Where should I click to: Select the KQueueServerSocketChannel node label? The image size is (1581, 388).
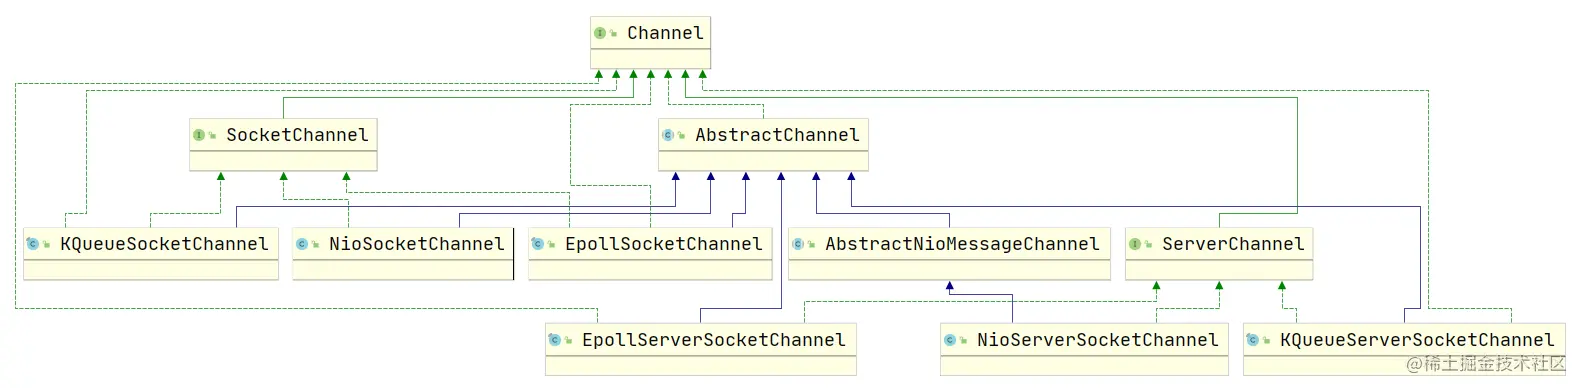click(1417, 340)
